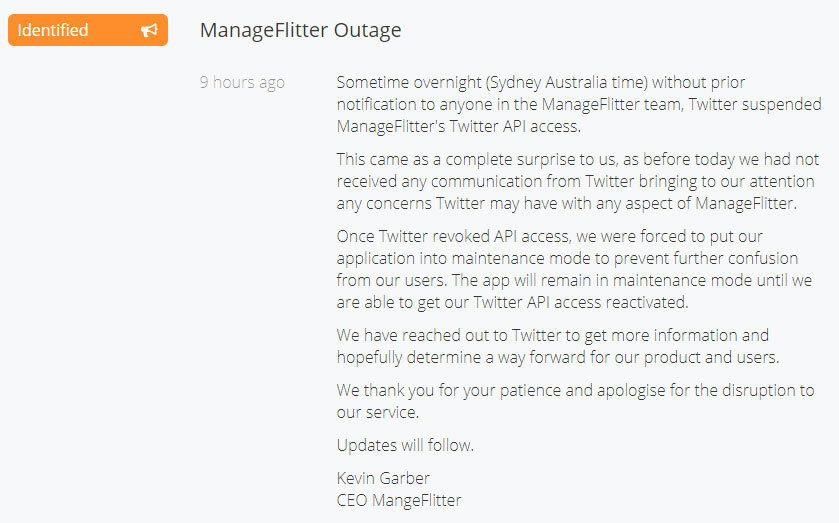Click the '9 hours ago' timestamp
Screen dimensions: 839x523
(x=242, y=82)
